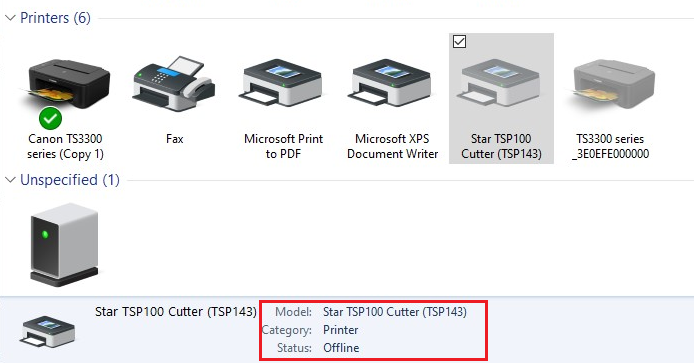
Task: Click the green default-printer checkmark badge
Action: [x=50, y=118]
